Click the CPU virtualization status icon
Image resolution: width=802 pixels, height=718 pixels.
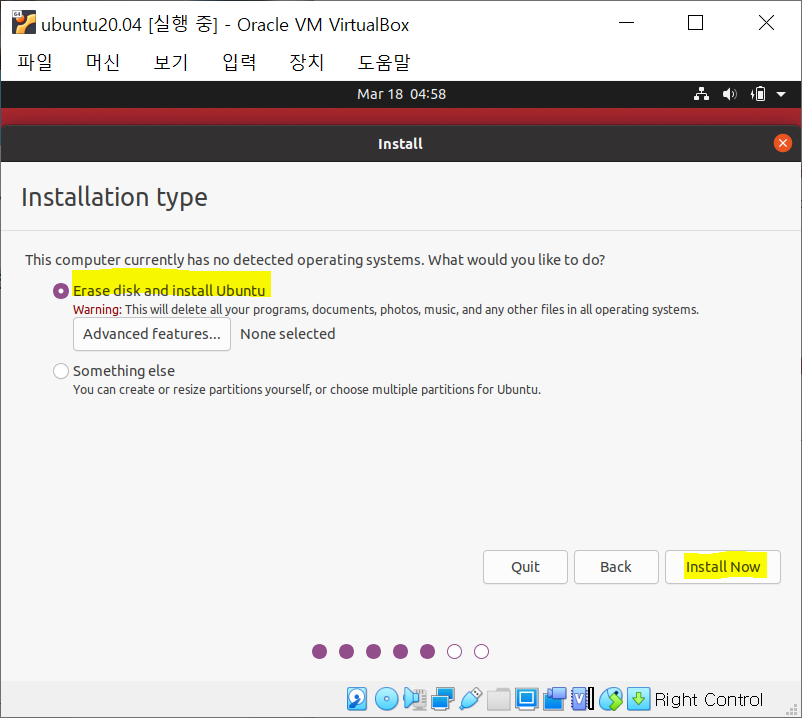583,699
